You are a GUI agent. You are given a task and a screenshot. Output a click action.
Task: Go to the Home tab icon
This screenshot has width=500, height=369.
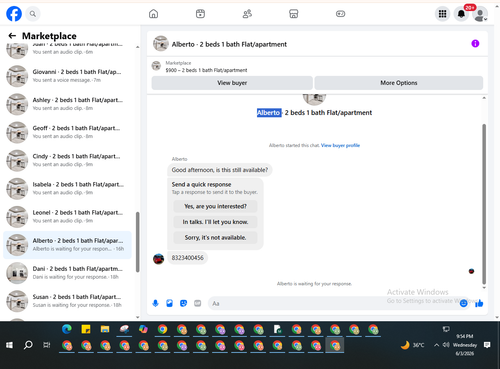[153, 14]
